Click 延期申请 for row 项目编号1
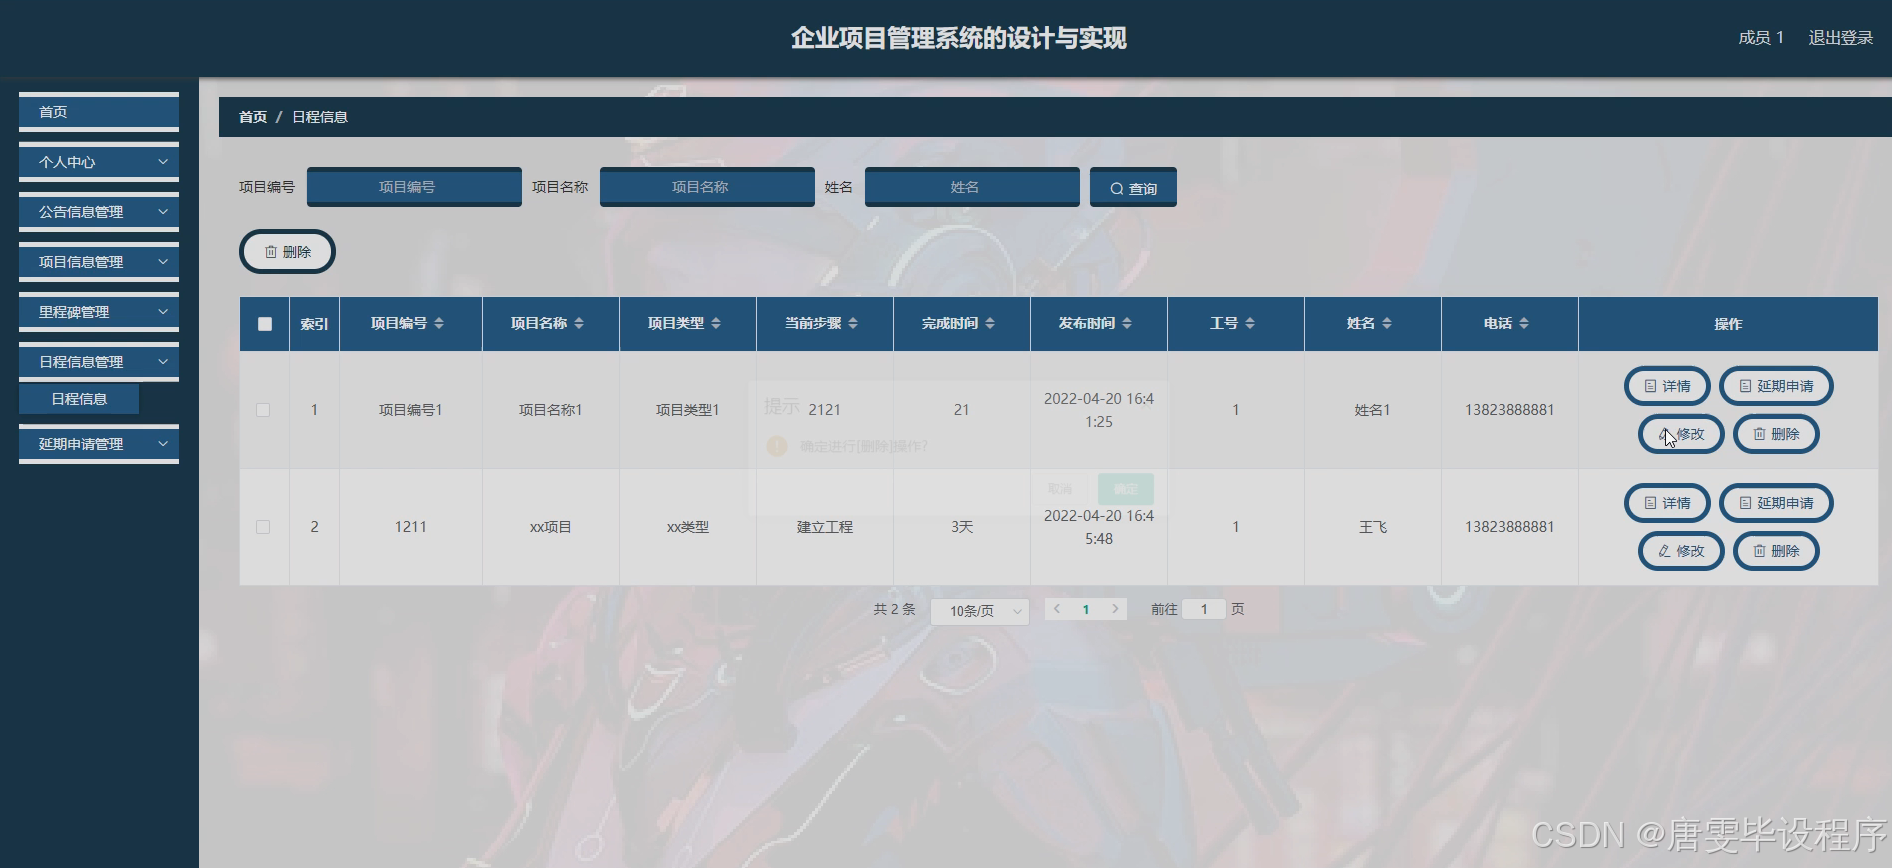The image size is (1892, 868). (1776, 386)
